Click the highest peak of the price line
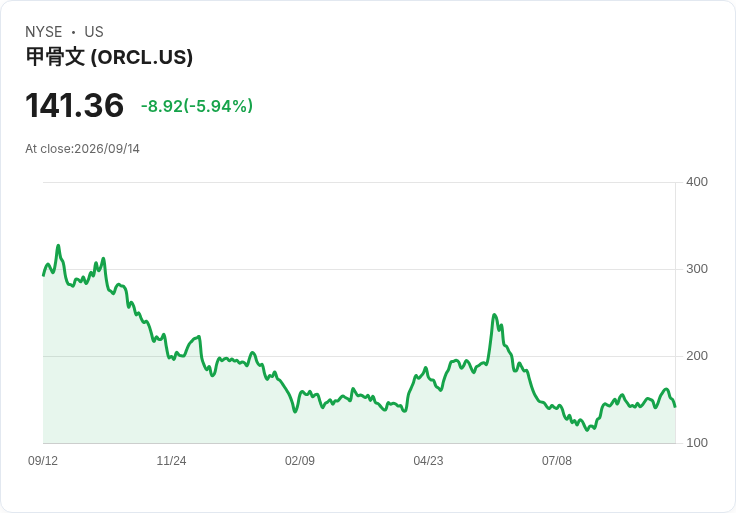This screenshot has width=736, height=513. 58,245
